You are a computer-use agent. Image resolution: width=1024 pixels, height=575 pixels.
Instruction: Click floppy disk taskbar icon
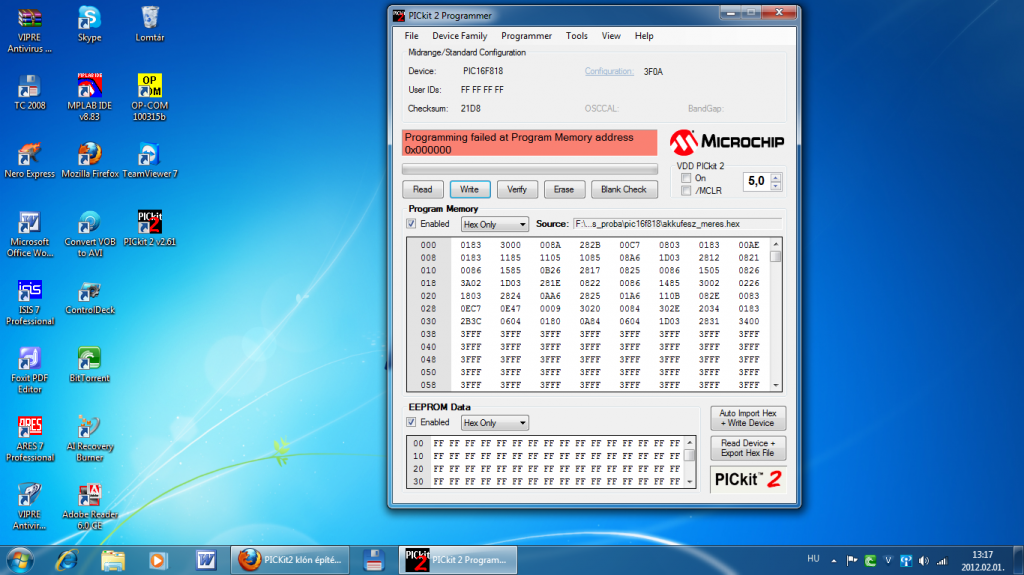point(374,561)
